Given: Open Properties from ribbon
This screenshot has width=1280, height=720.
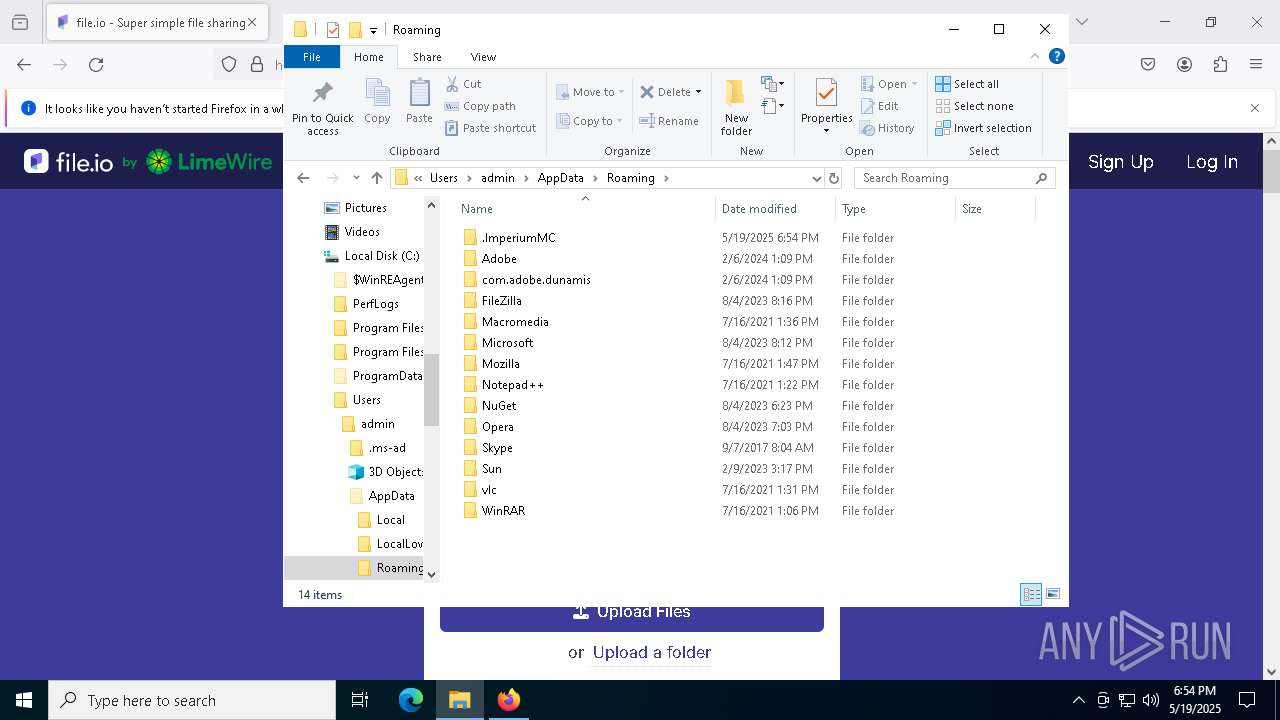Looking at the screenshot, I should [826, 107].
